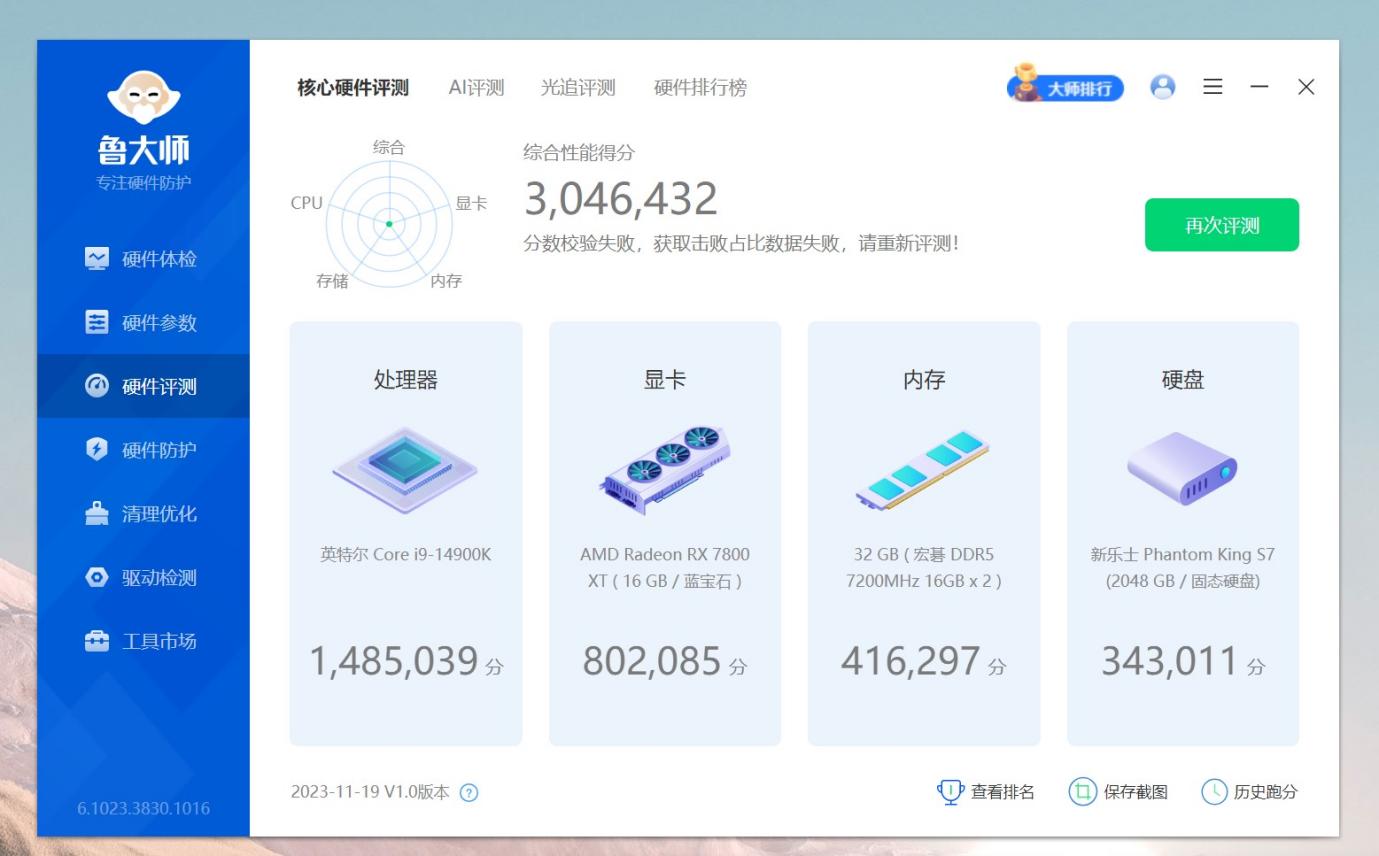Click the 英特尔 Core i9-14900K text
1379x856 pixels.
[405, 554]
